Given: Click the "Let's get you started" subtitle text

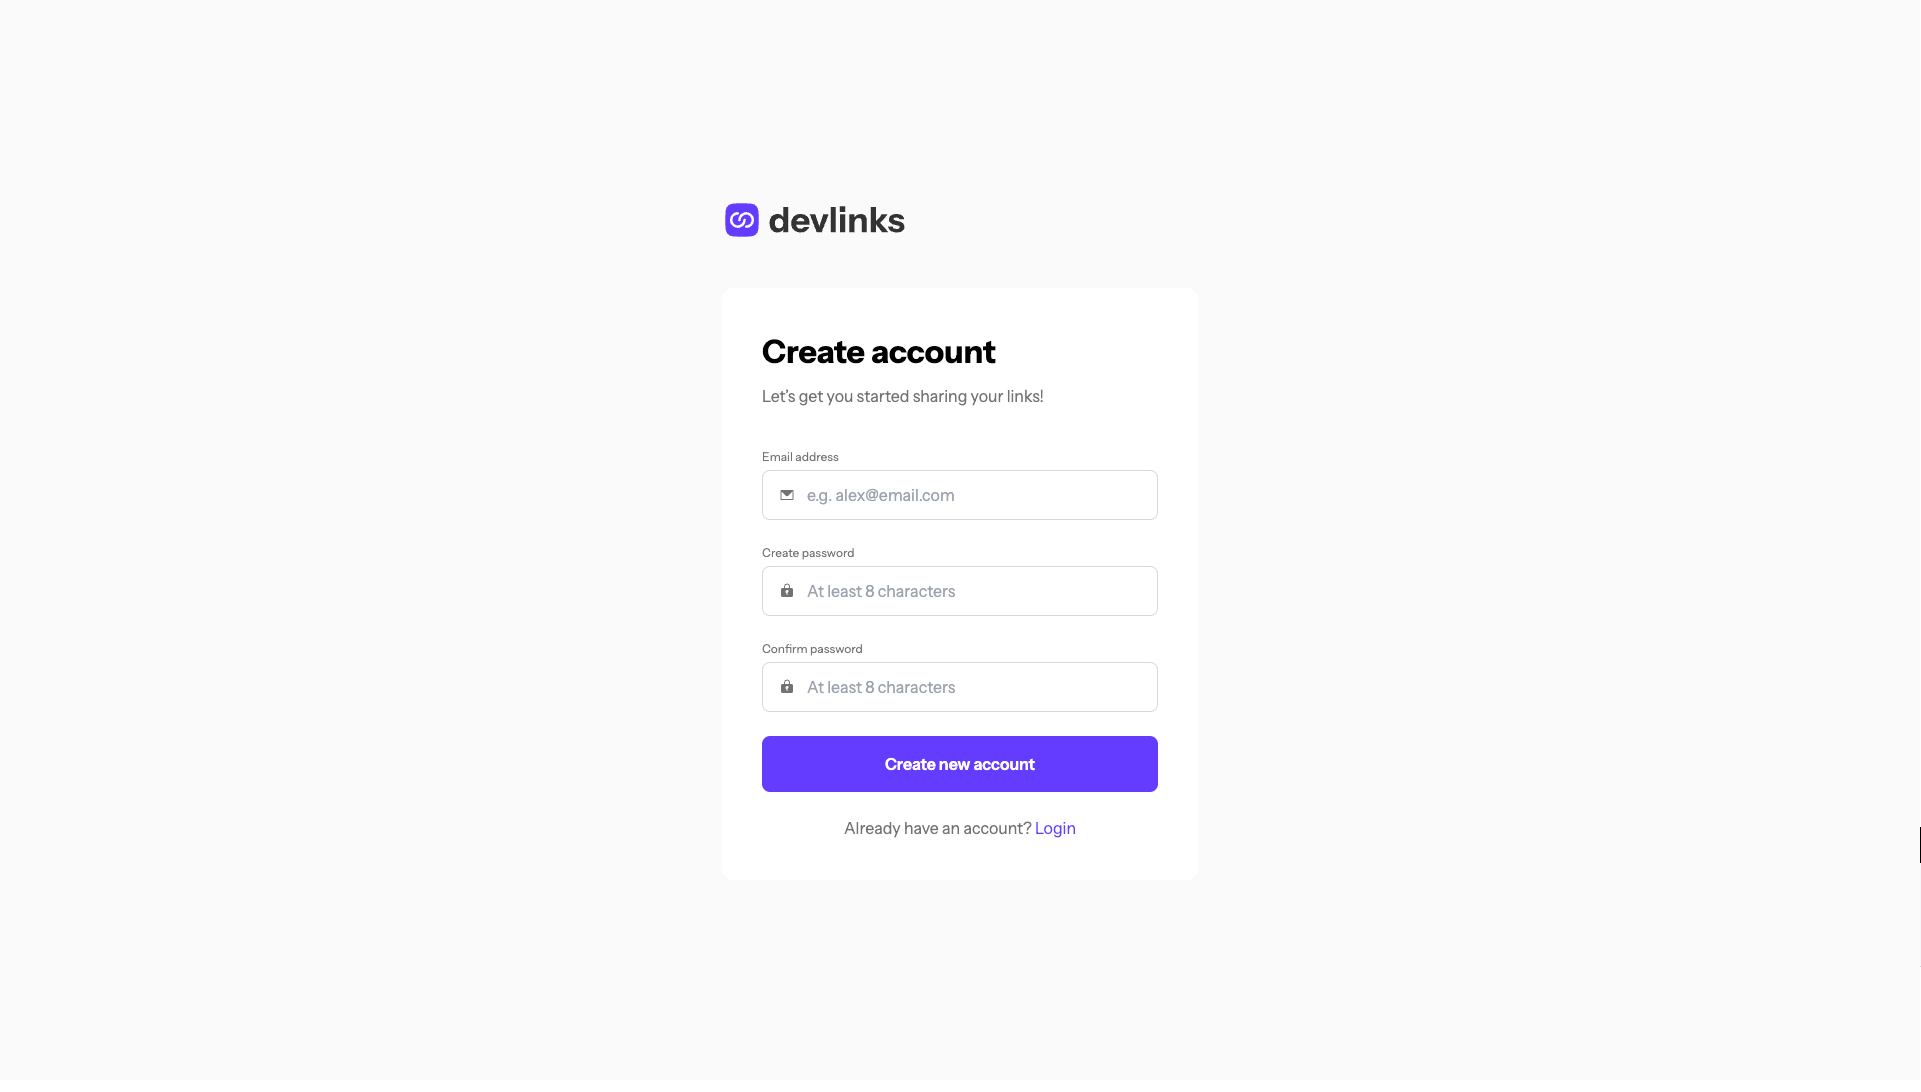Looking at the screenshot, I should coord(902,396).
